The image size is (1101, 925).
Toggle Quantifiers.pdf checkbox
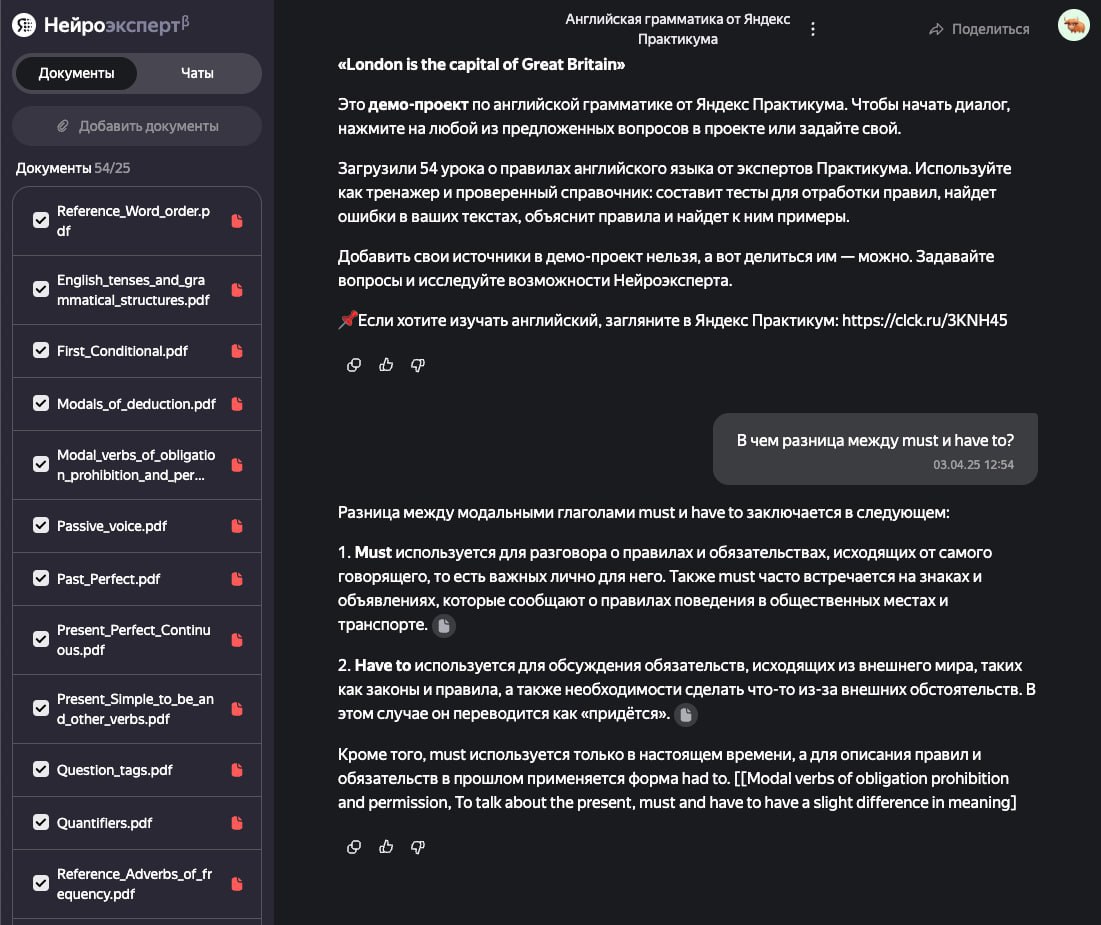click(x=41, y=822)
